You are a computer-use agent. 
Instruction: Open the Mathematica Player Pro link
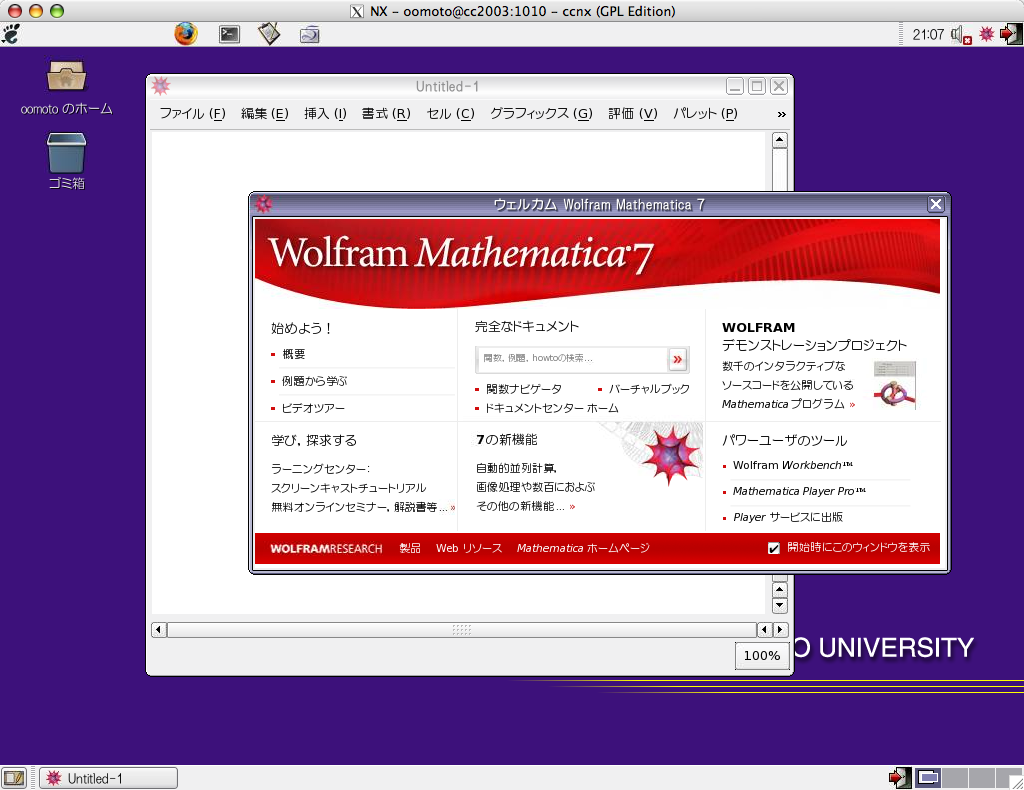click(x=799, y=491)
